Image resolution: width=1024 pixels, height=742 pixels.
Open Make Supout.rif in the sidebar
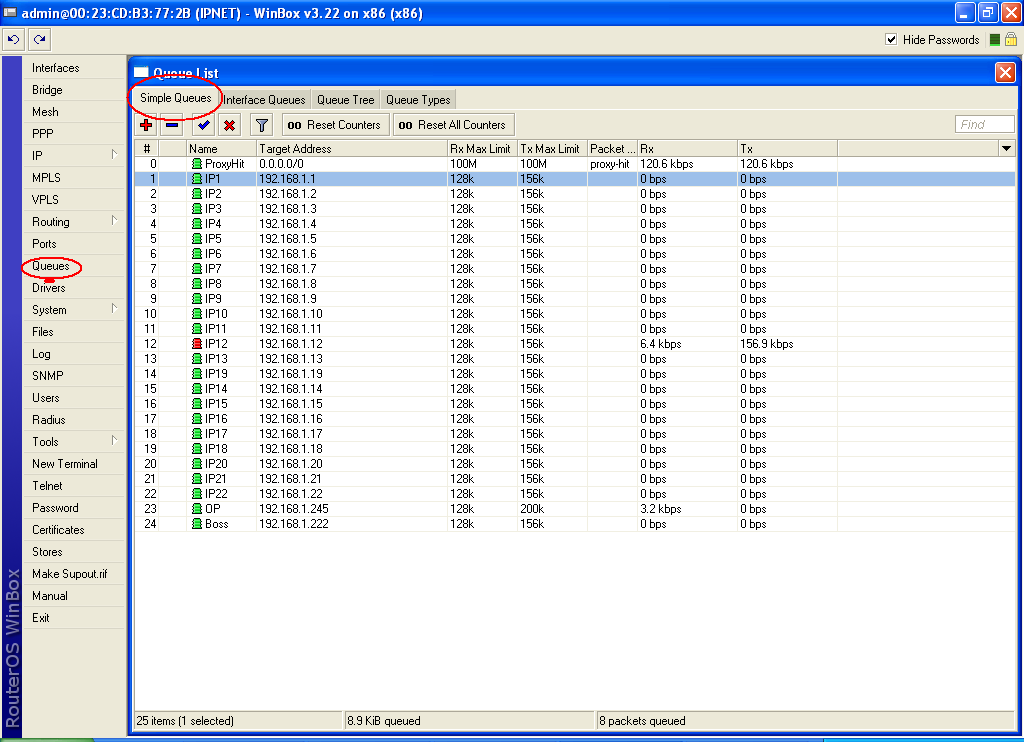point(69,574)
